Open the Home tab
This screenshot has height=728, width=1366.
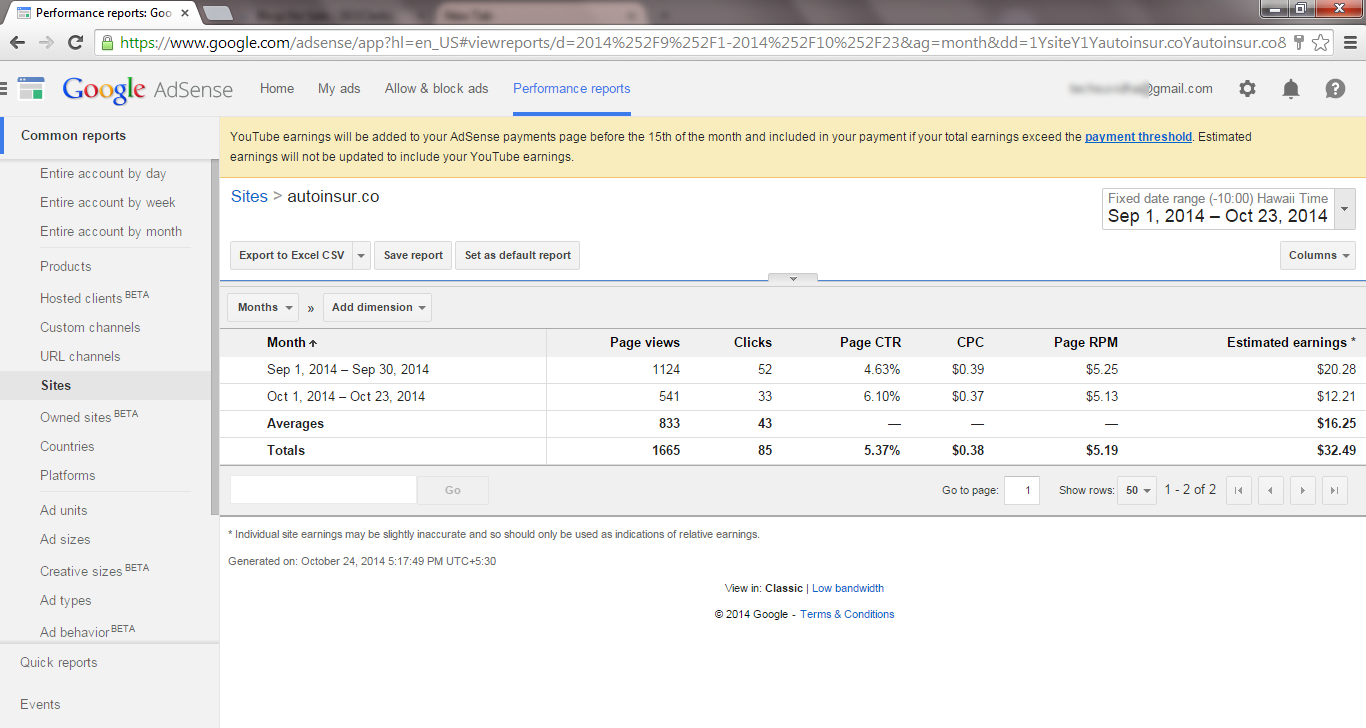[x=277, y=88]
